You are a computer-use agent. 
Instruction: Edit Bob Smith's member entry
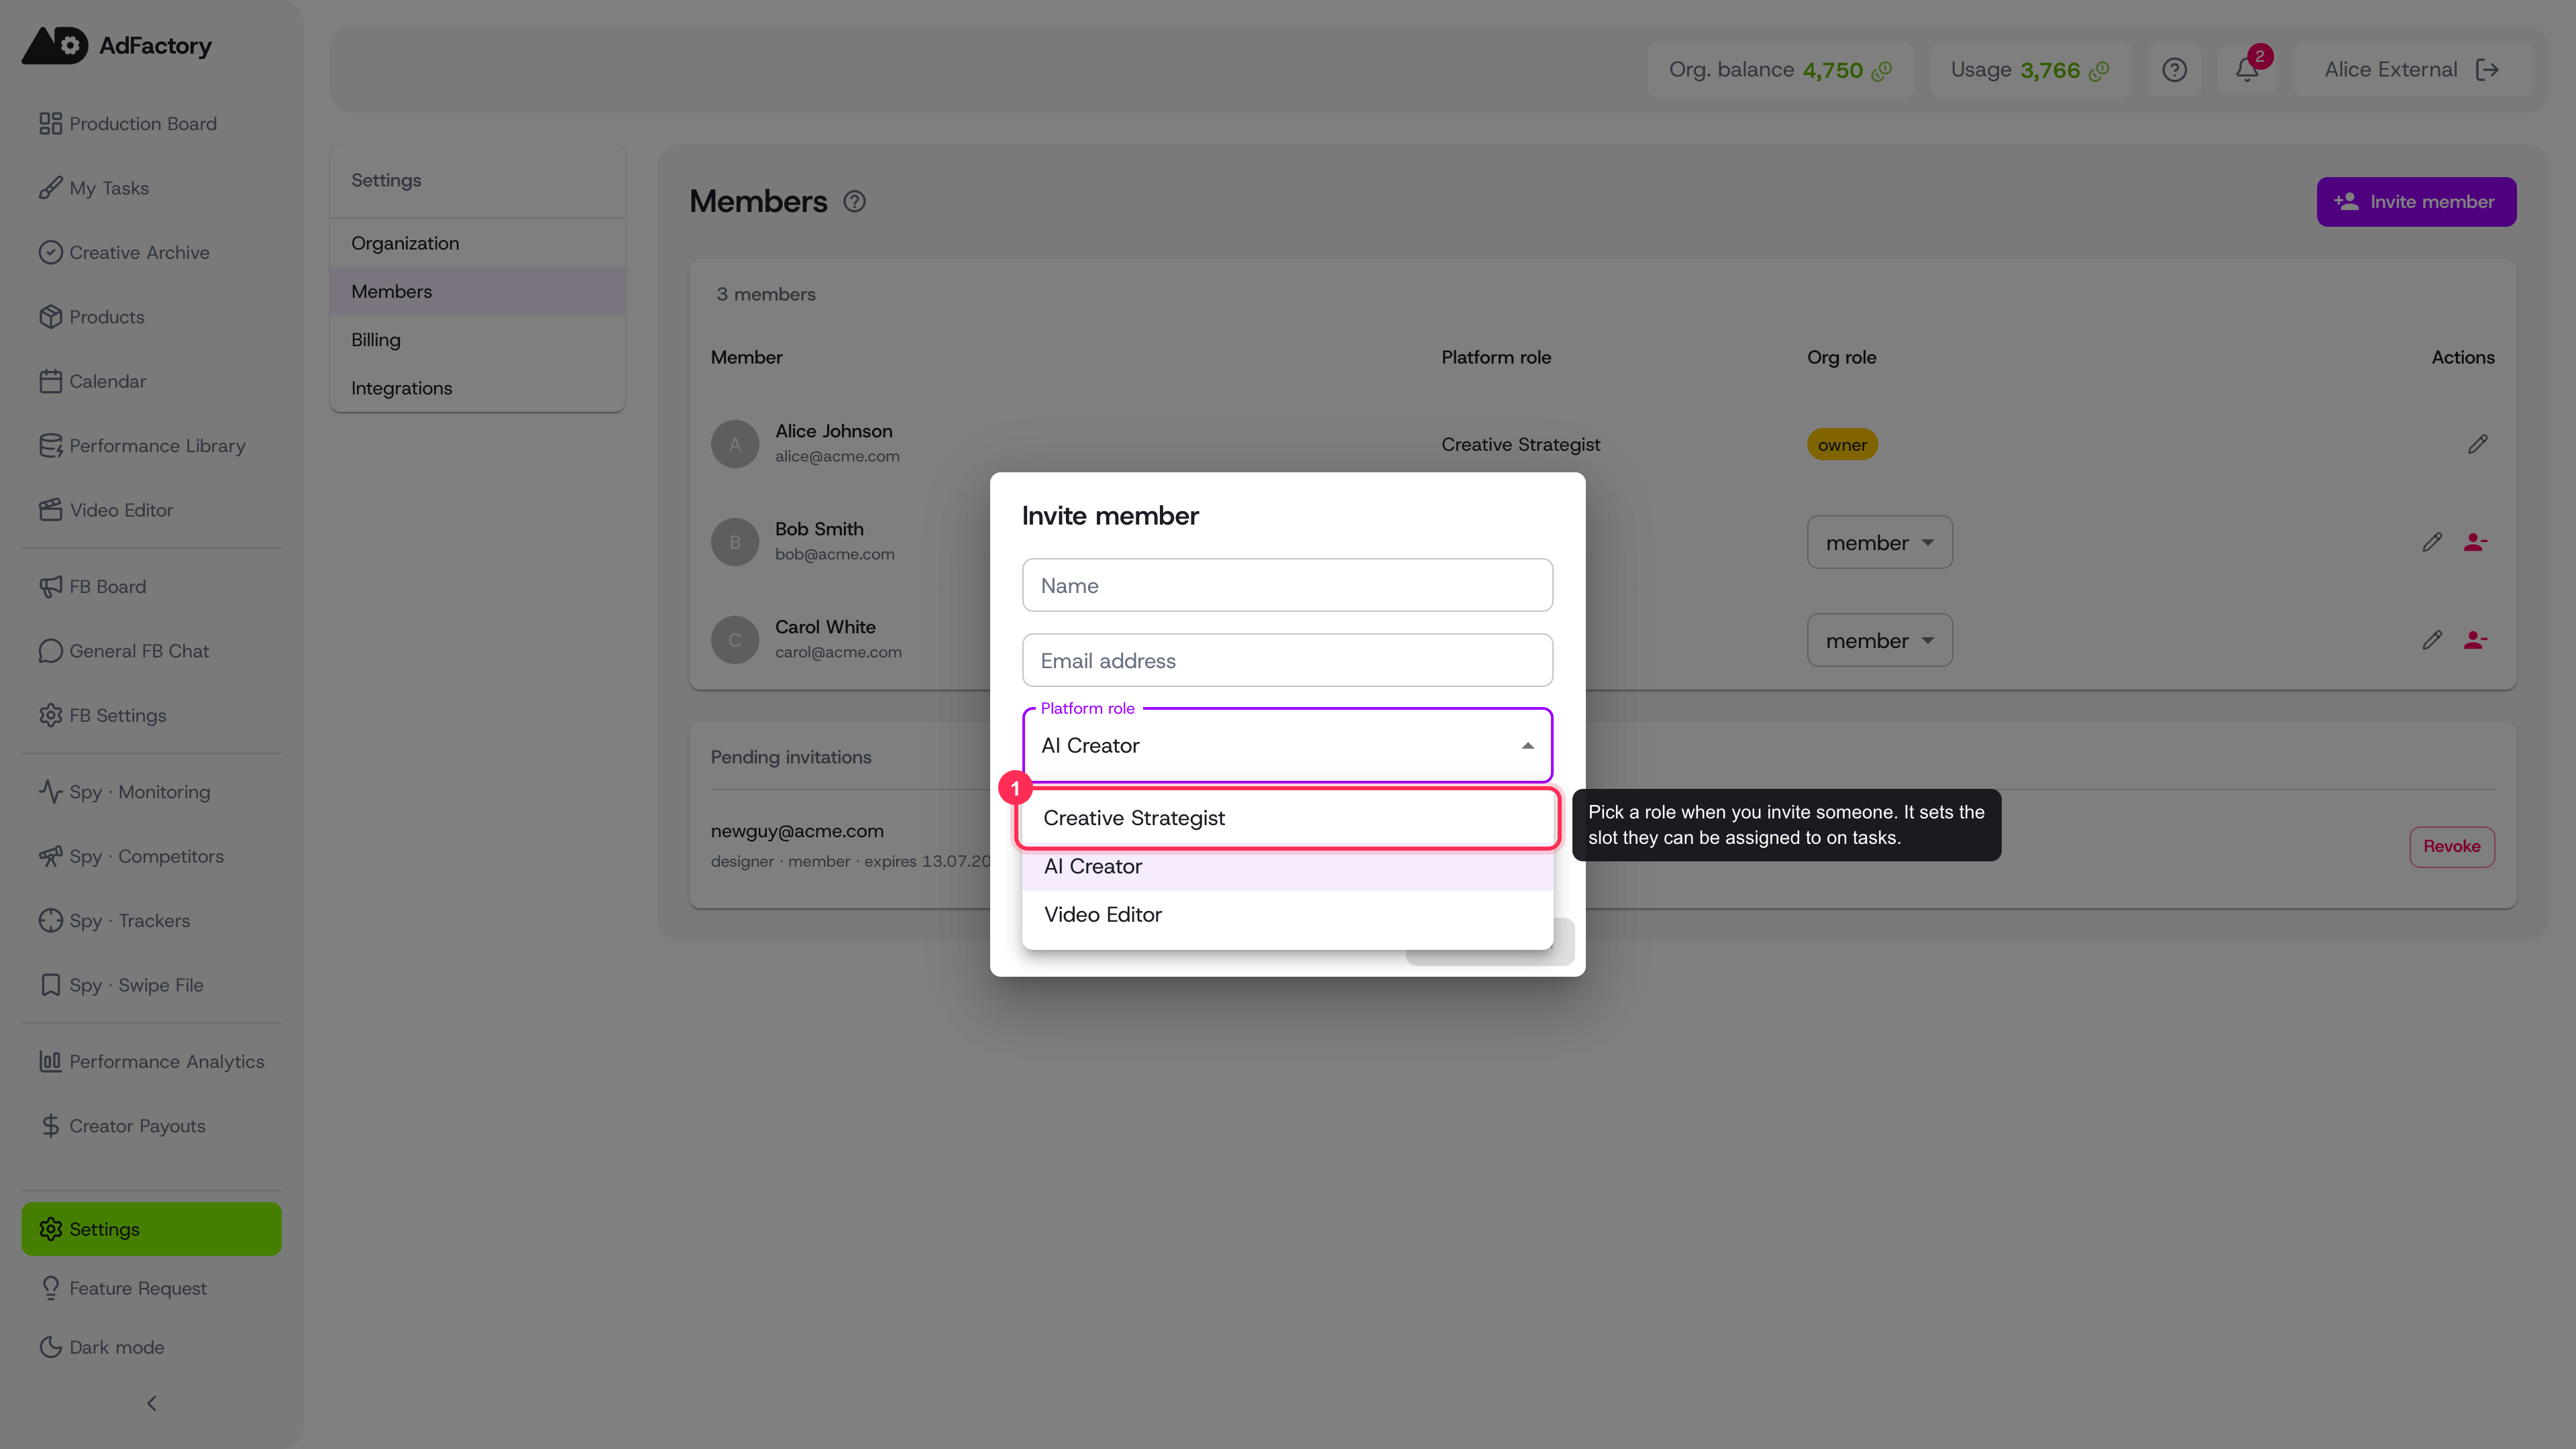[2432, 542]
